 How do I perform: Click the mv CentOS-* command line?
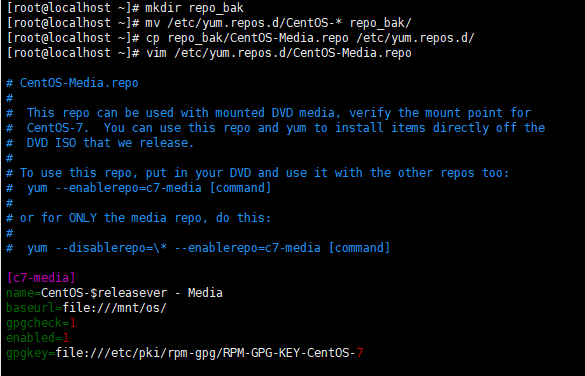click(209, 23)
